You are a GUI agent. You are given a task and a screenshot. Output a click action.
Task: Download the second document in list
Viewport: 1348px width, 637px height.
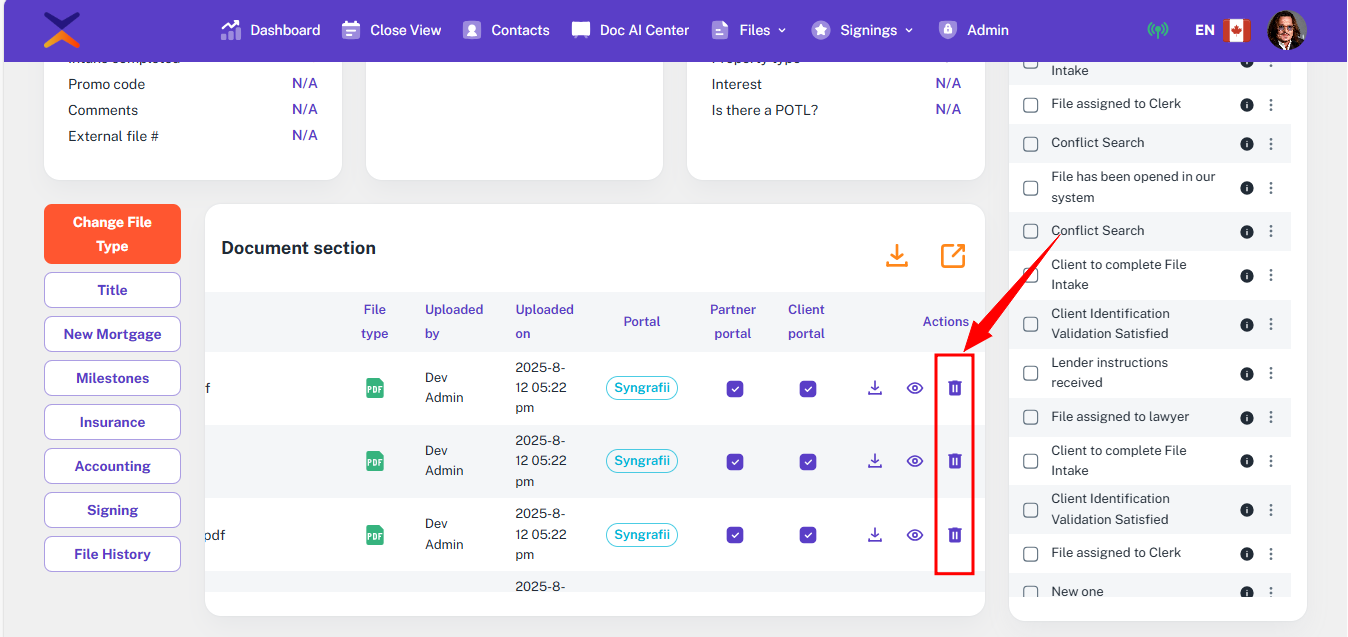875,461
